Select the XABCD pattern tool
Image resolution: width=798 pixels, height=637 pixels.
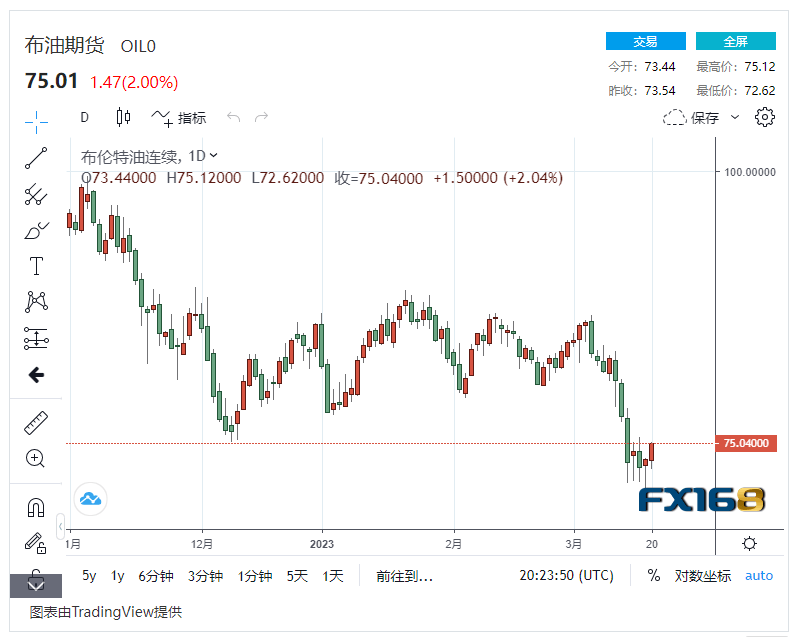pyautogui.click(x=36, y=302)
